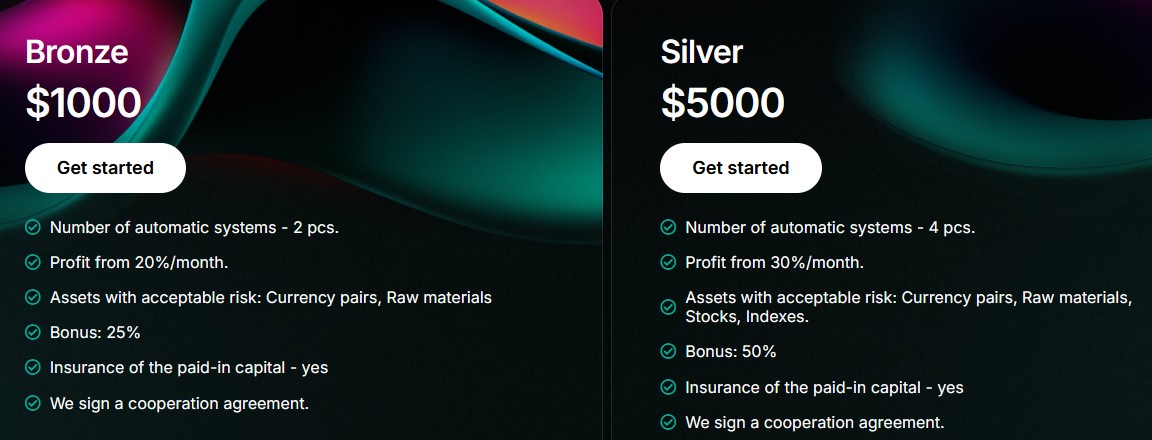Click the $5000 Silver price
1152x440 pixels.
tap(723, 102)
